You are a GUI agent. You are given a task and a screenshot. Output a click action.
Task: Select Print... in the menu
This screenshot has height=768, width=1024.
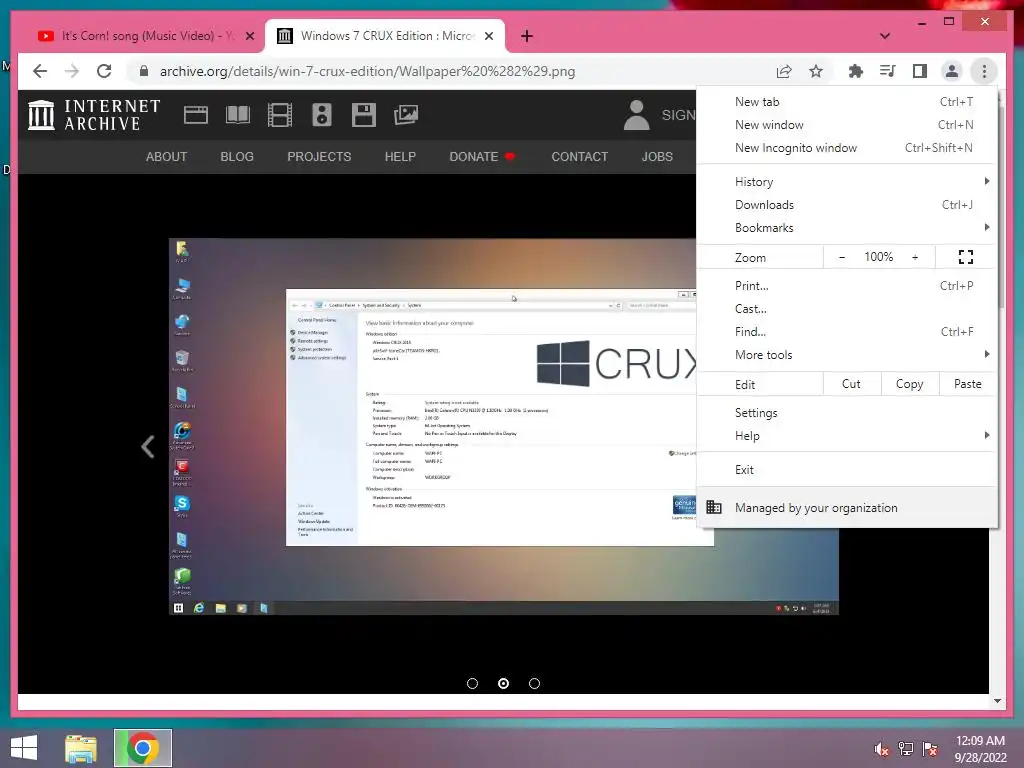tap(847, 285)
